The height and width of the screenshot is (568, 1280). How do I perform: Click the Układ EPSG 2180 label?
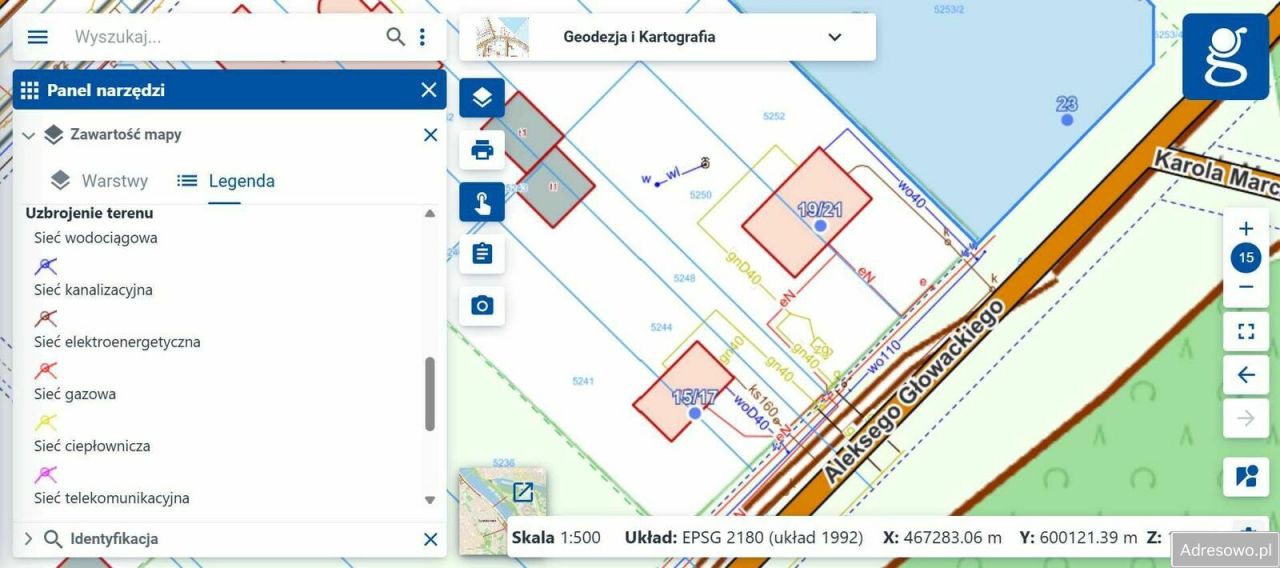[743, 538]
